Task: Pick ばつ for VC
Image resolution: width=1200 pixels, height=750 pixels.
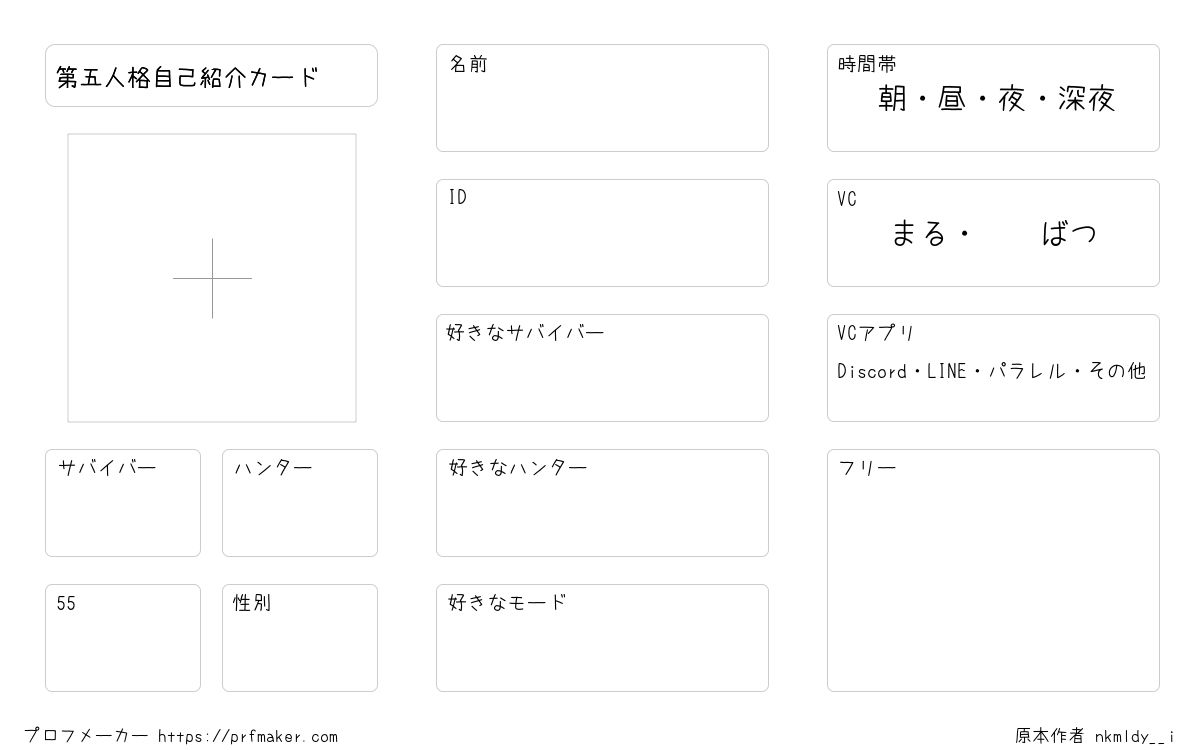Action: click(x=1069, y=233)
